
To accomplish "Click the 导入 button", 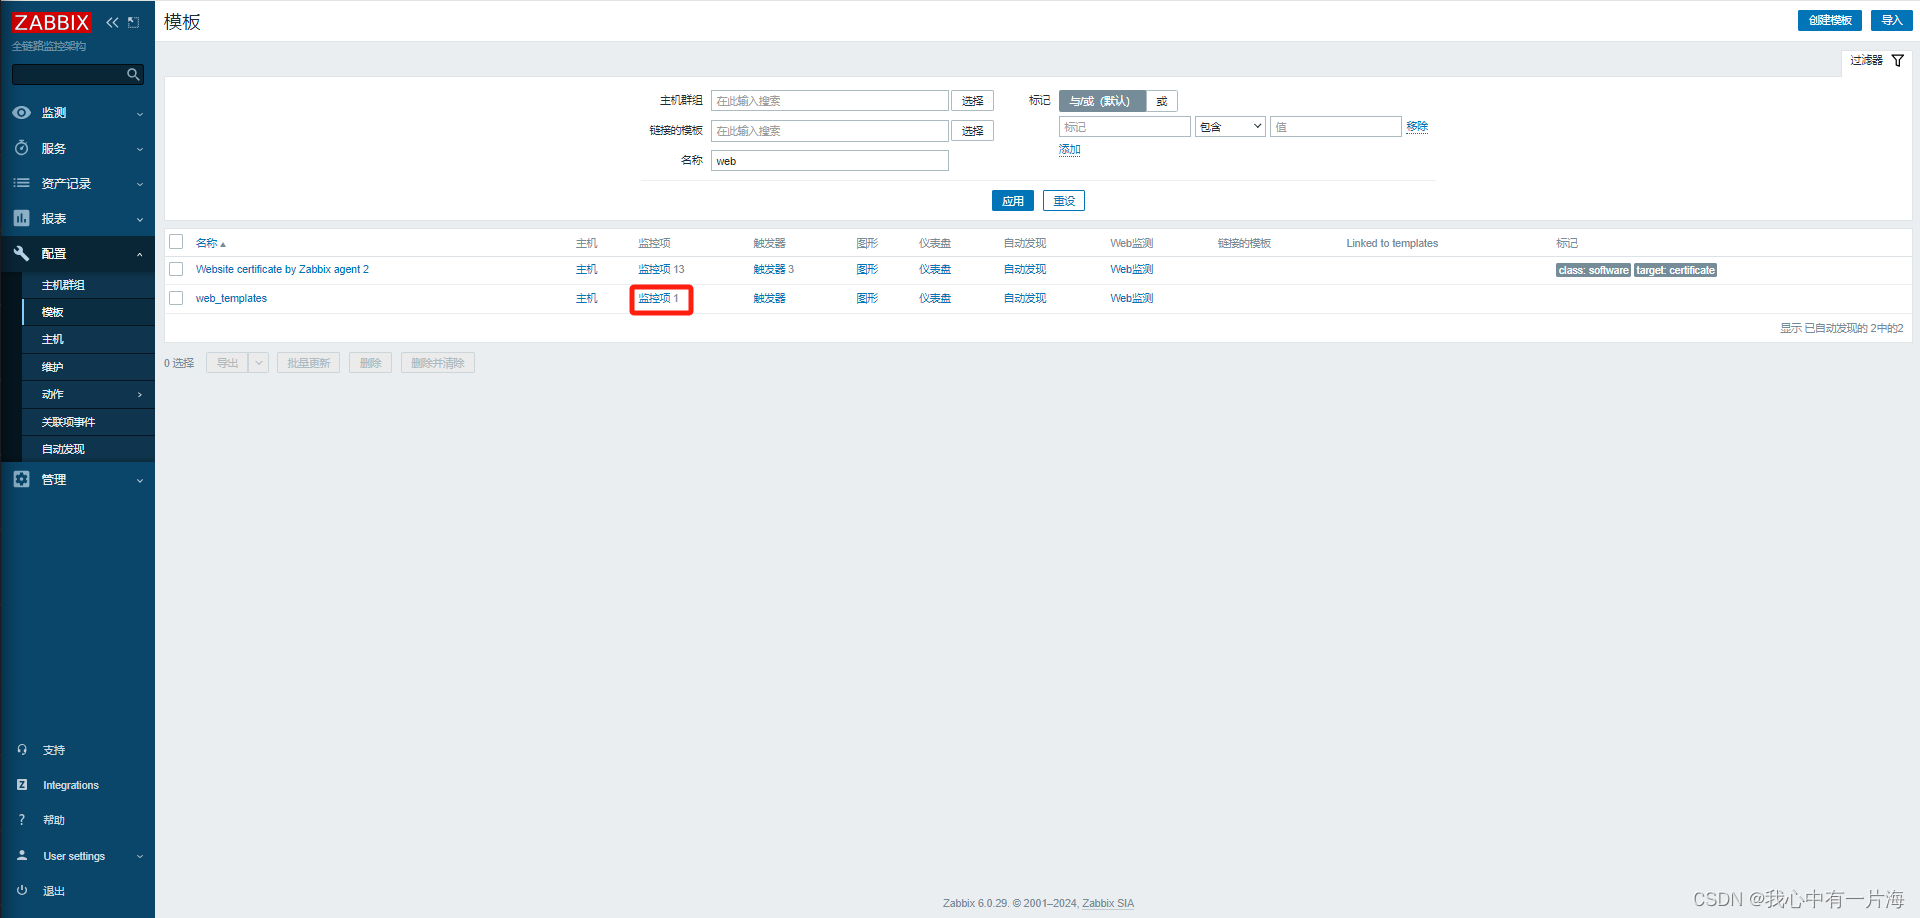I will click(1892, 20).
